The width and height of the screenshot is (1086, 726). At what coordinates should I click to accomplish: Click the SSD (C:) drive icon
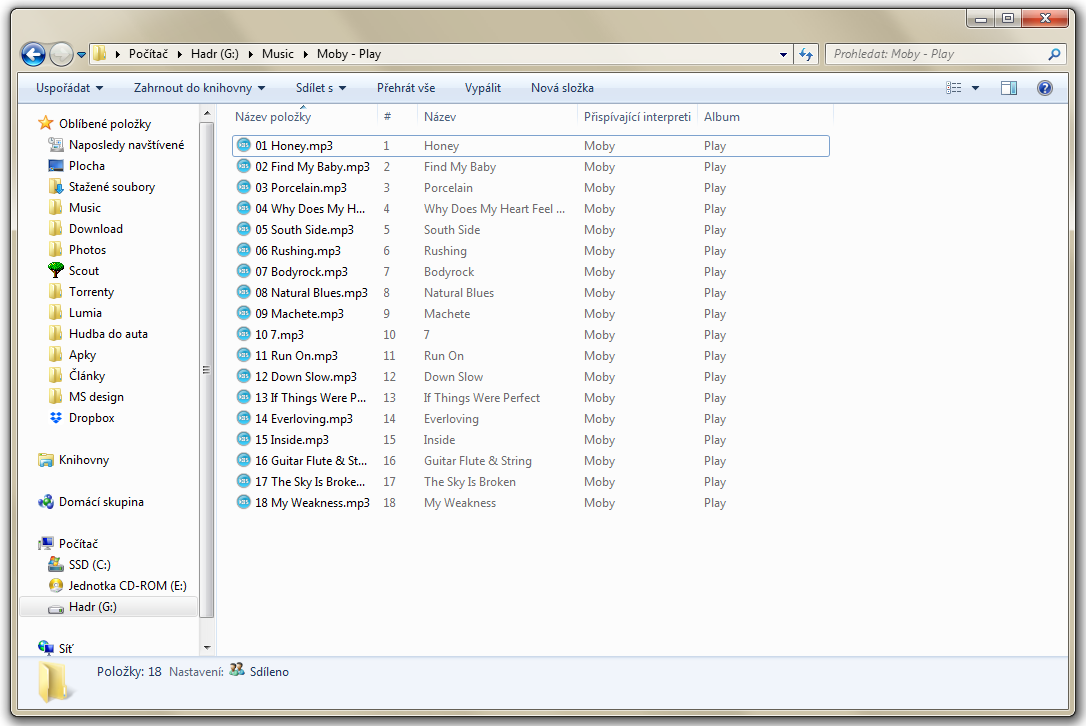pos(56,565)
